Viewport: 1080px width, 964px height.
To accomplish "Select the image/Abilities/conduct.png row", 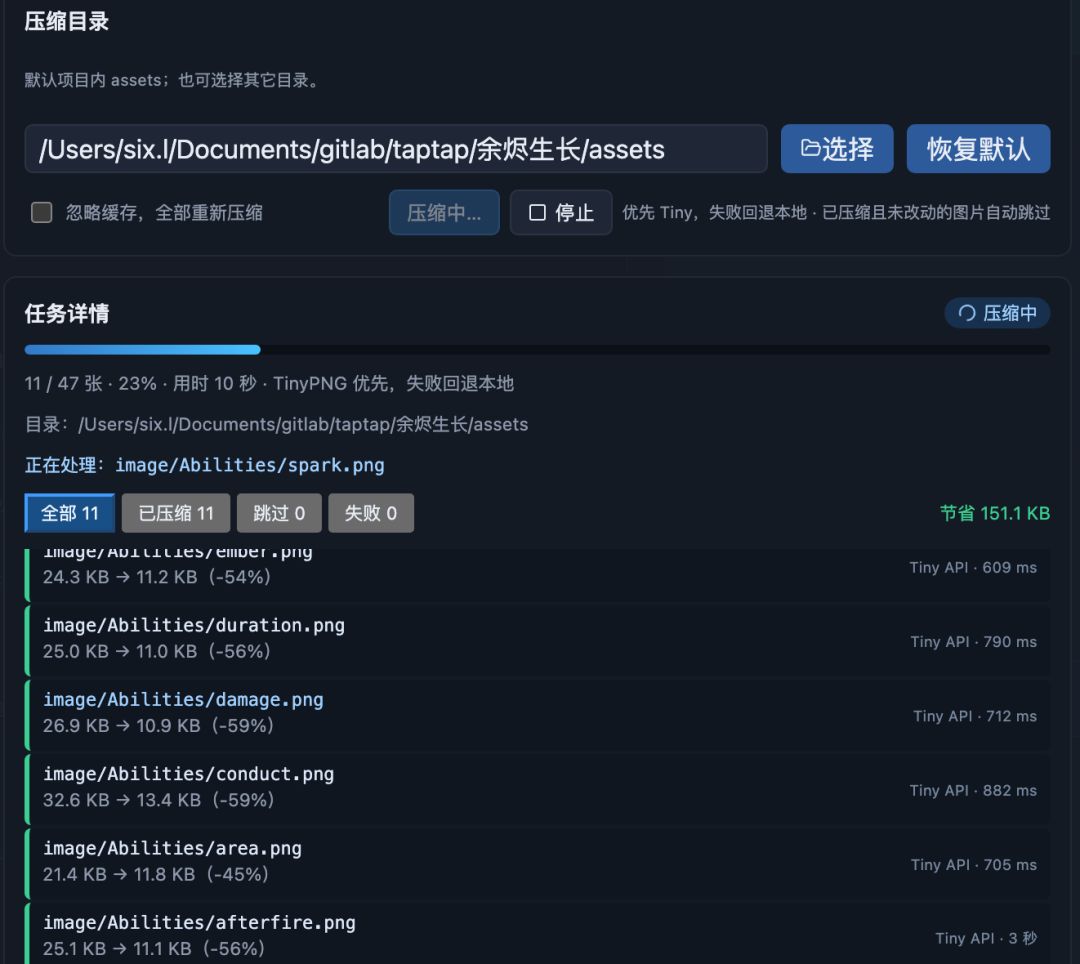I will click(537, 789).
